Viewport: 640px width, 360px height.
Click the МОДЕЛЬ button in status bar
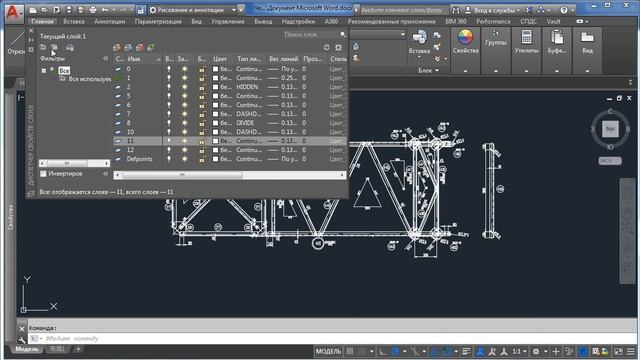click(x=328, y=351)
